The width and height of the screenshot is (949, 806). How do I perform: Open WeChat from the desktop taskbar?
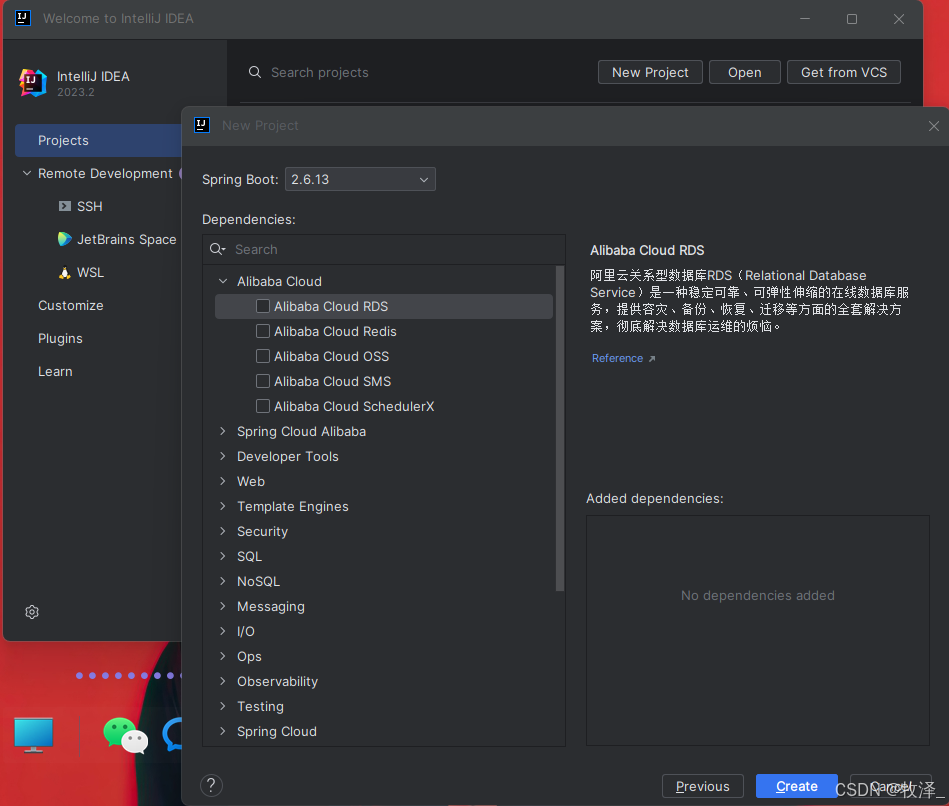(126, 735)
